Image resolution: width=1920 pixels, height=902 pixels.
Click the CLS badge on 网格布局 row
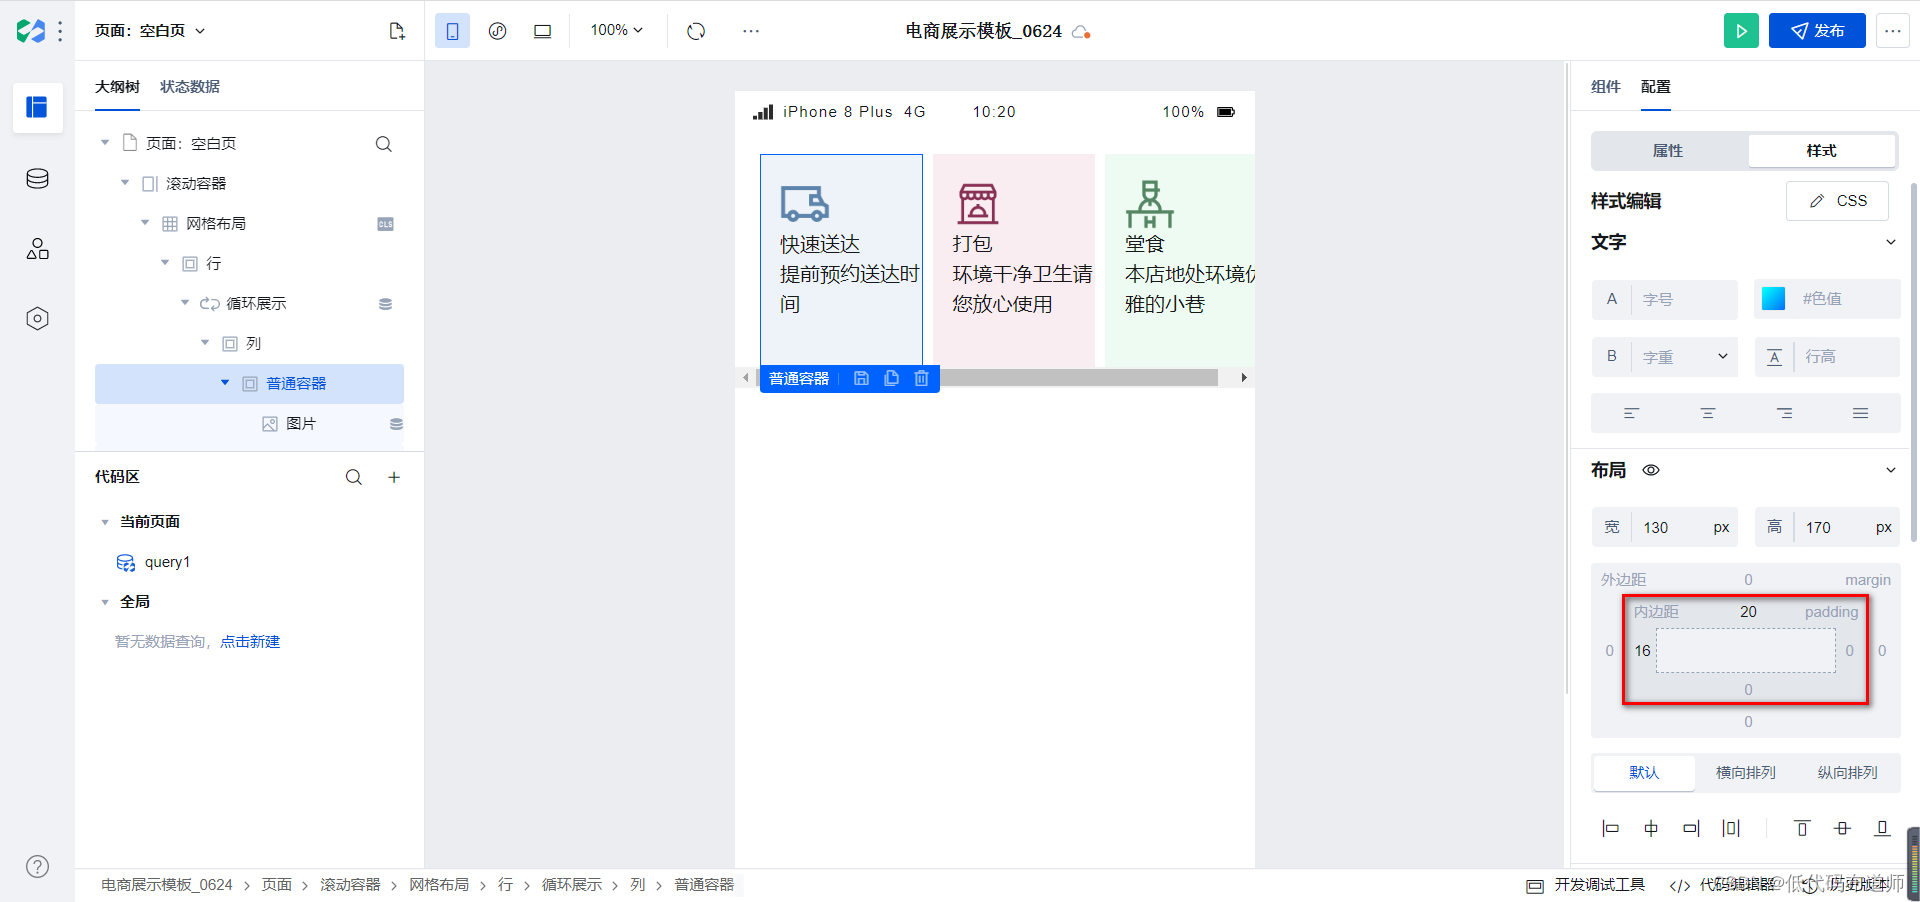[385, 224]
